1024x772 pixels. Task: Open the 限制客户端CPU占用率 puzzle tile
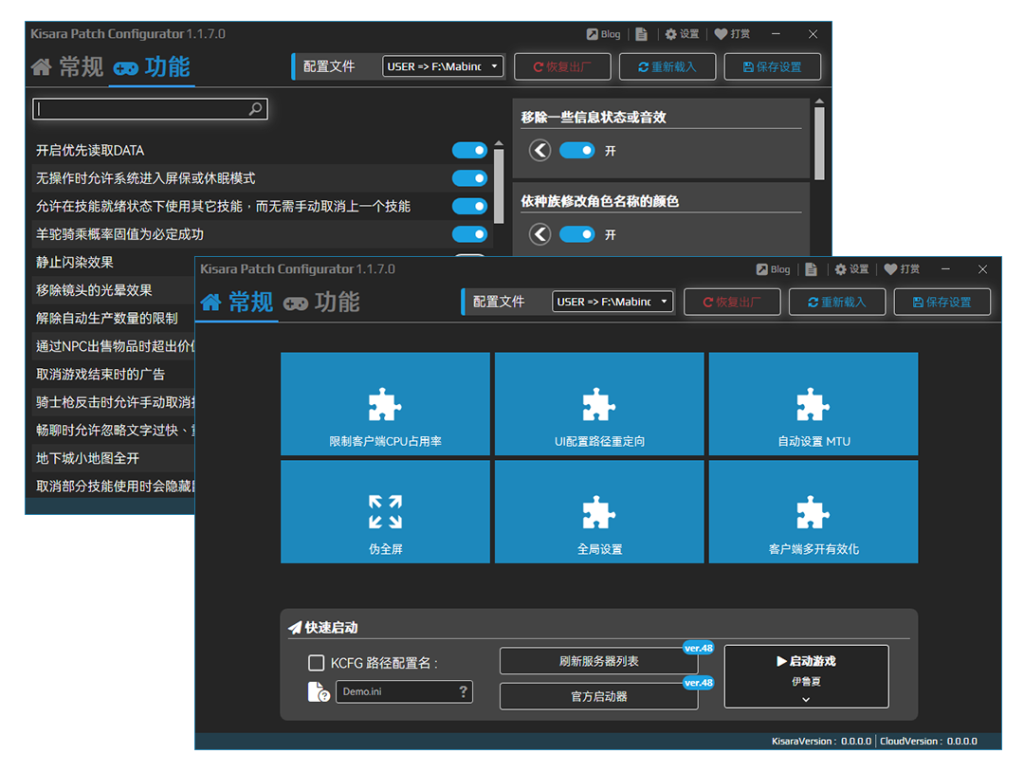385,404
